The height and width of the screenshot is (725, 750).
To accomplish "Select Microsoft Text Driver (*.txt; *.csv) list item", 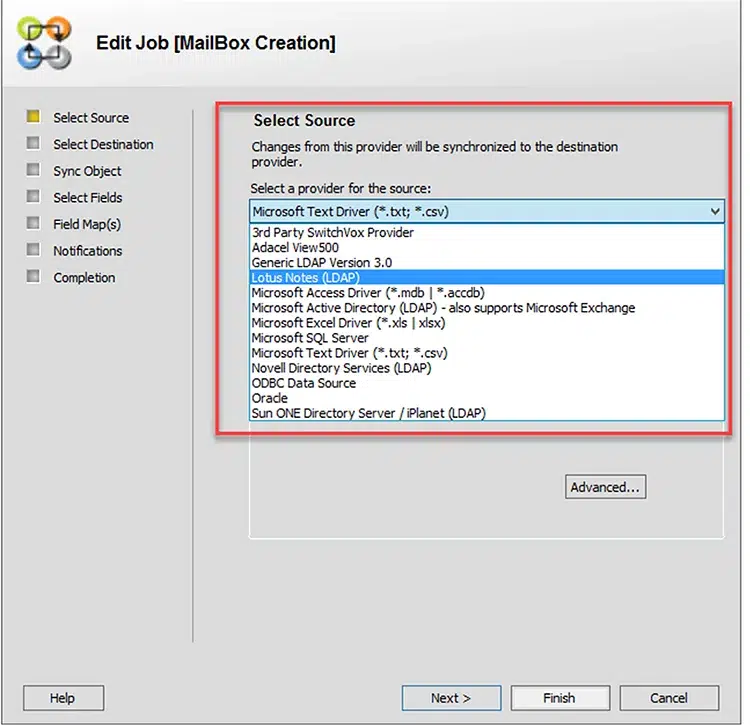I will tap(487, 353).
